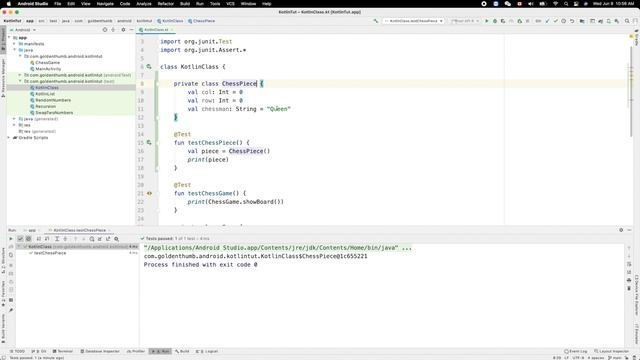Viewport: 640px width, 360px height.
Task: Rerun tests using Run panel play icon
Action: pyautogui.click(x=11, y=239)
